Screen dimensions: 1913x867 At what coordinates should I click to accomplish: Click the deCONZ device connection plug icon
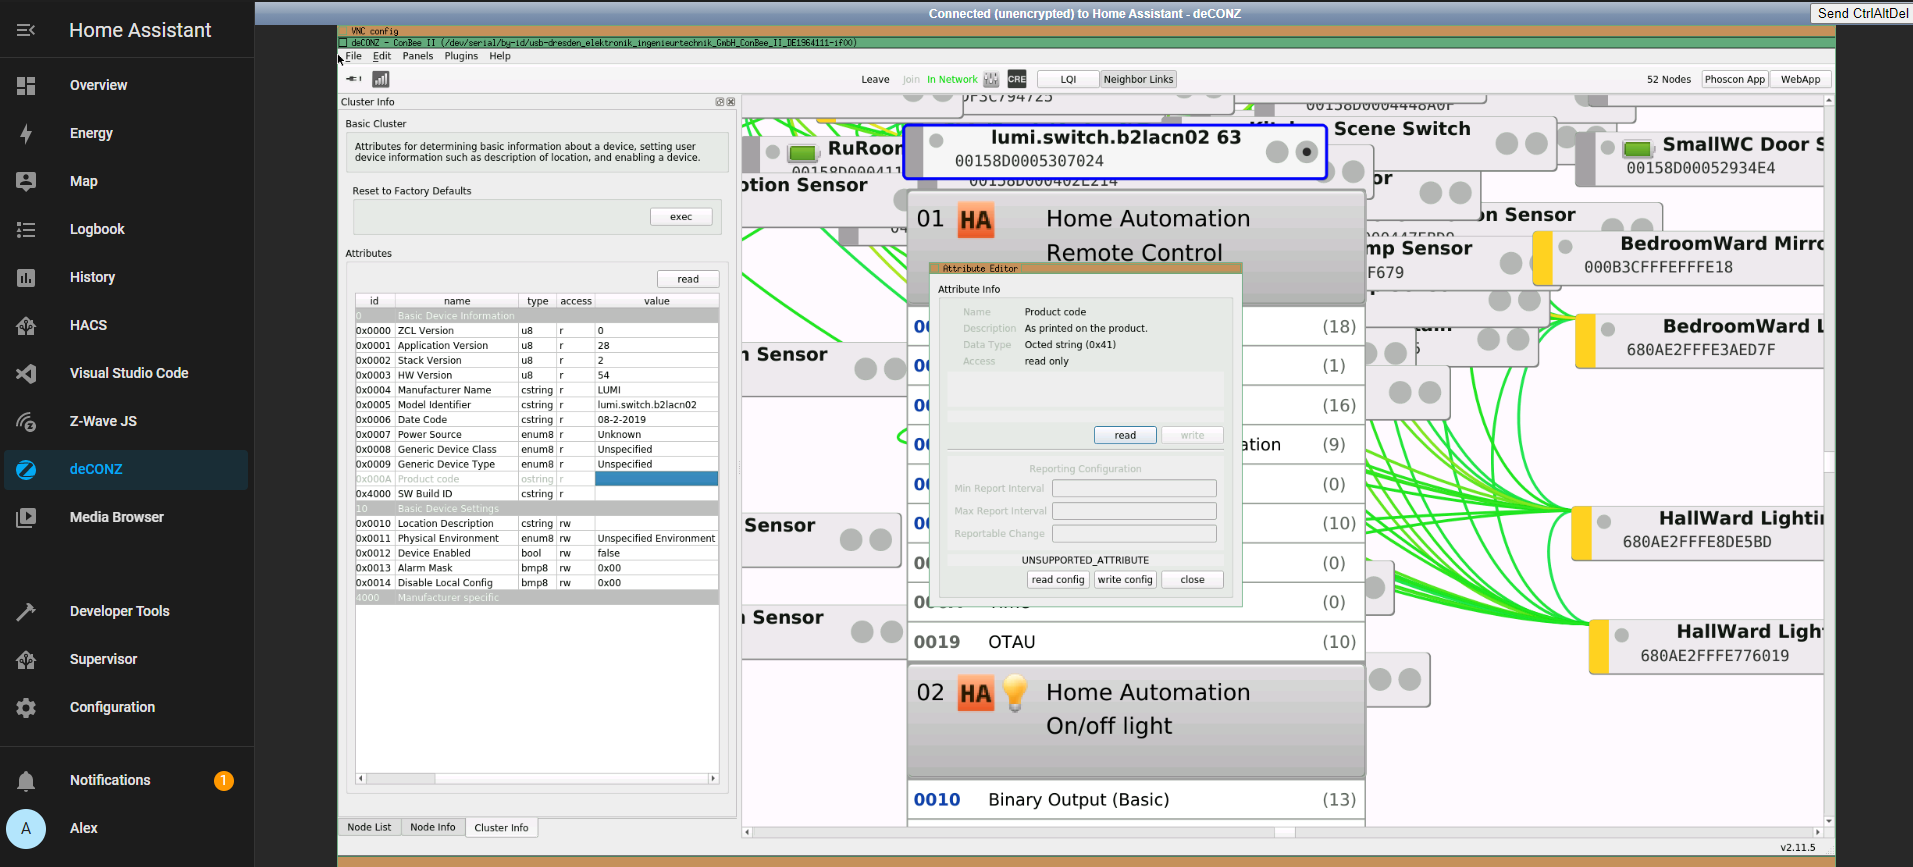353,79
